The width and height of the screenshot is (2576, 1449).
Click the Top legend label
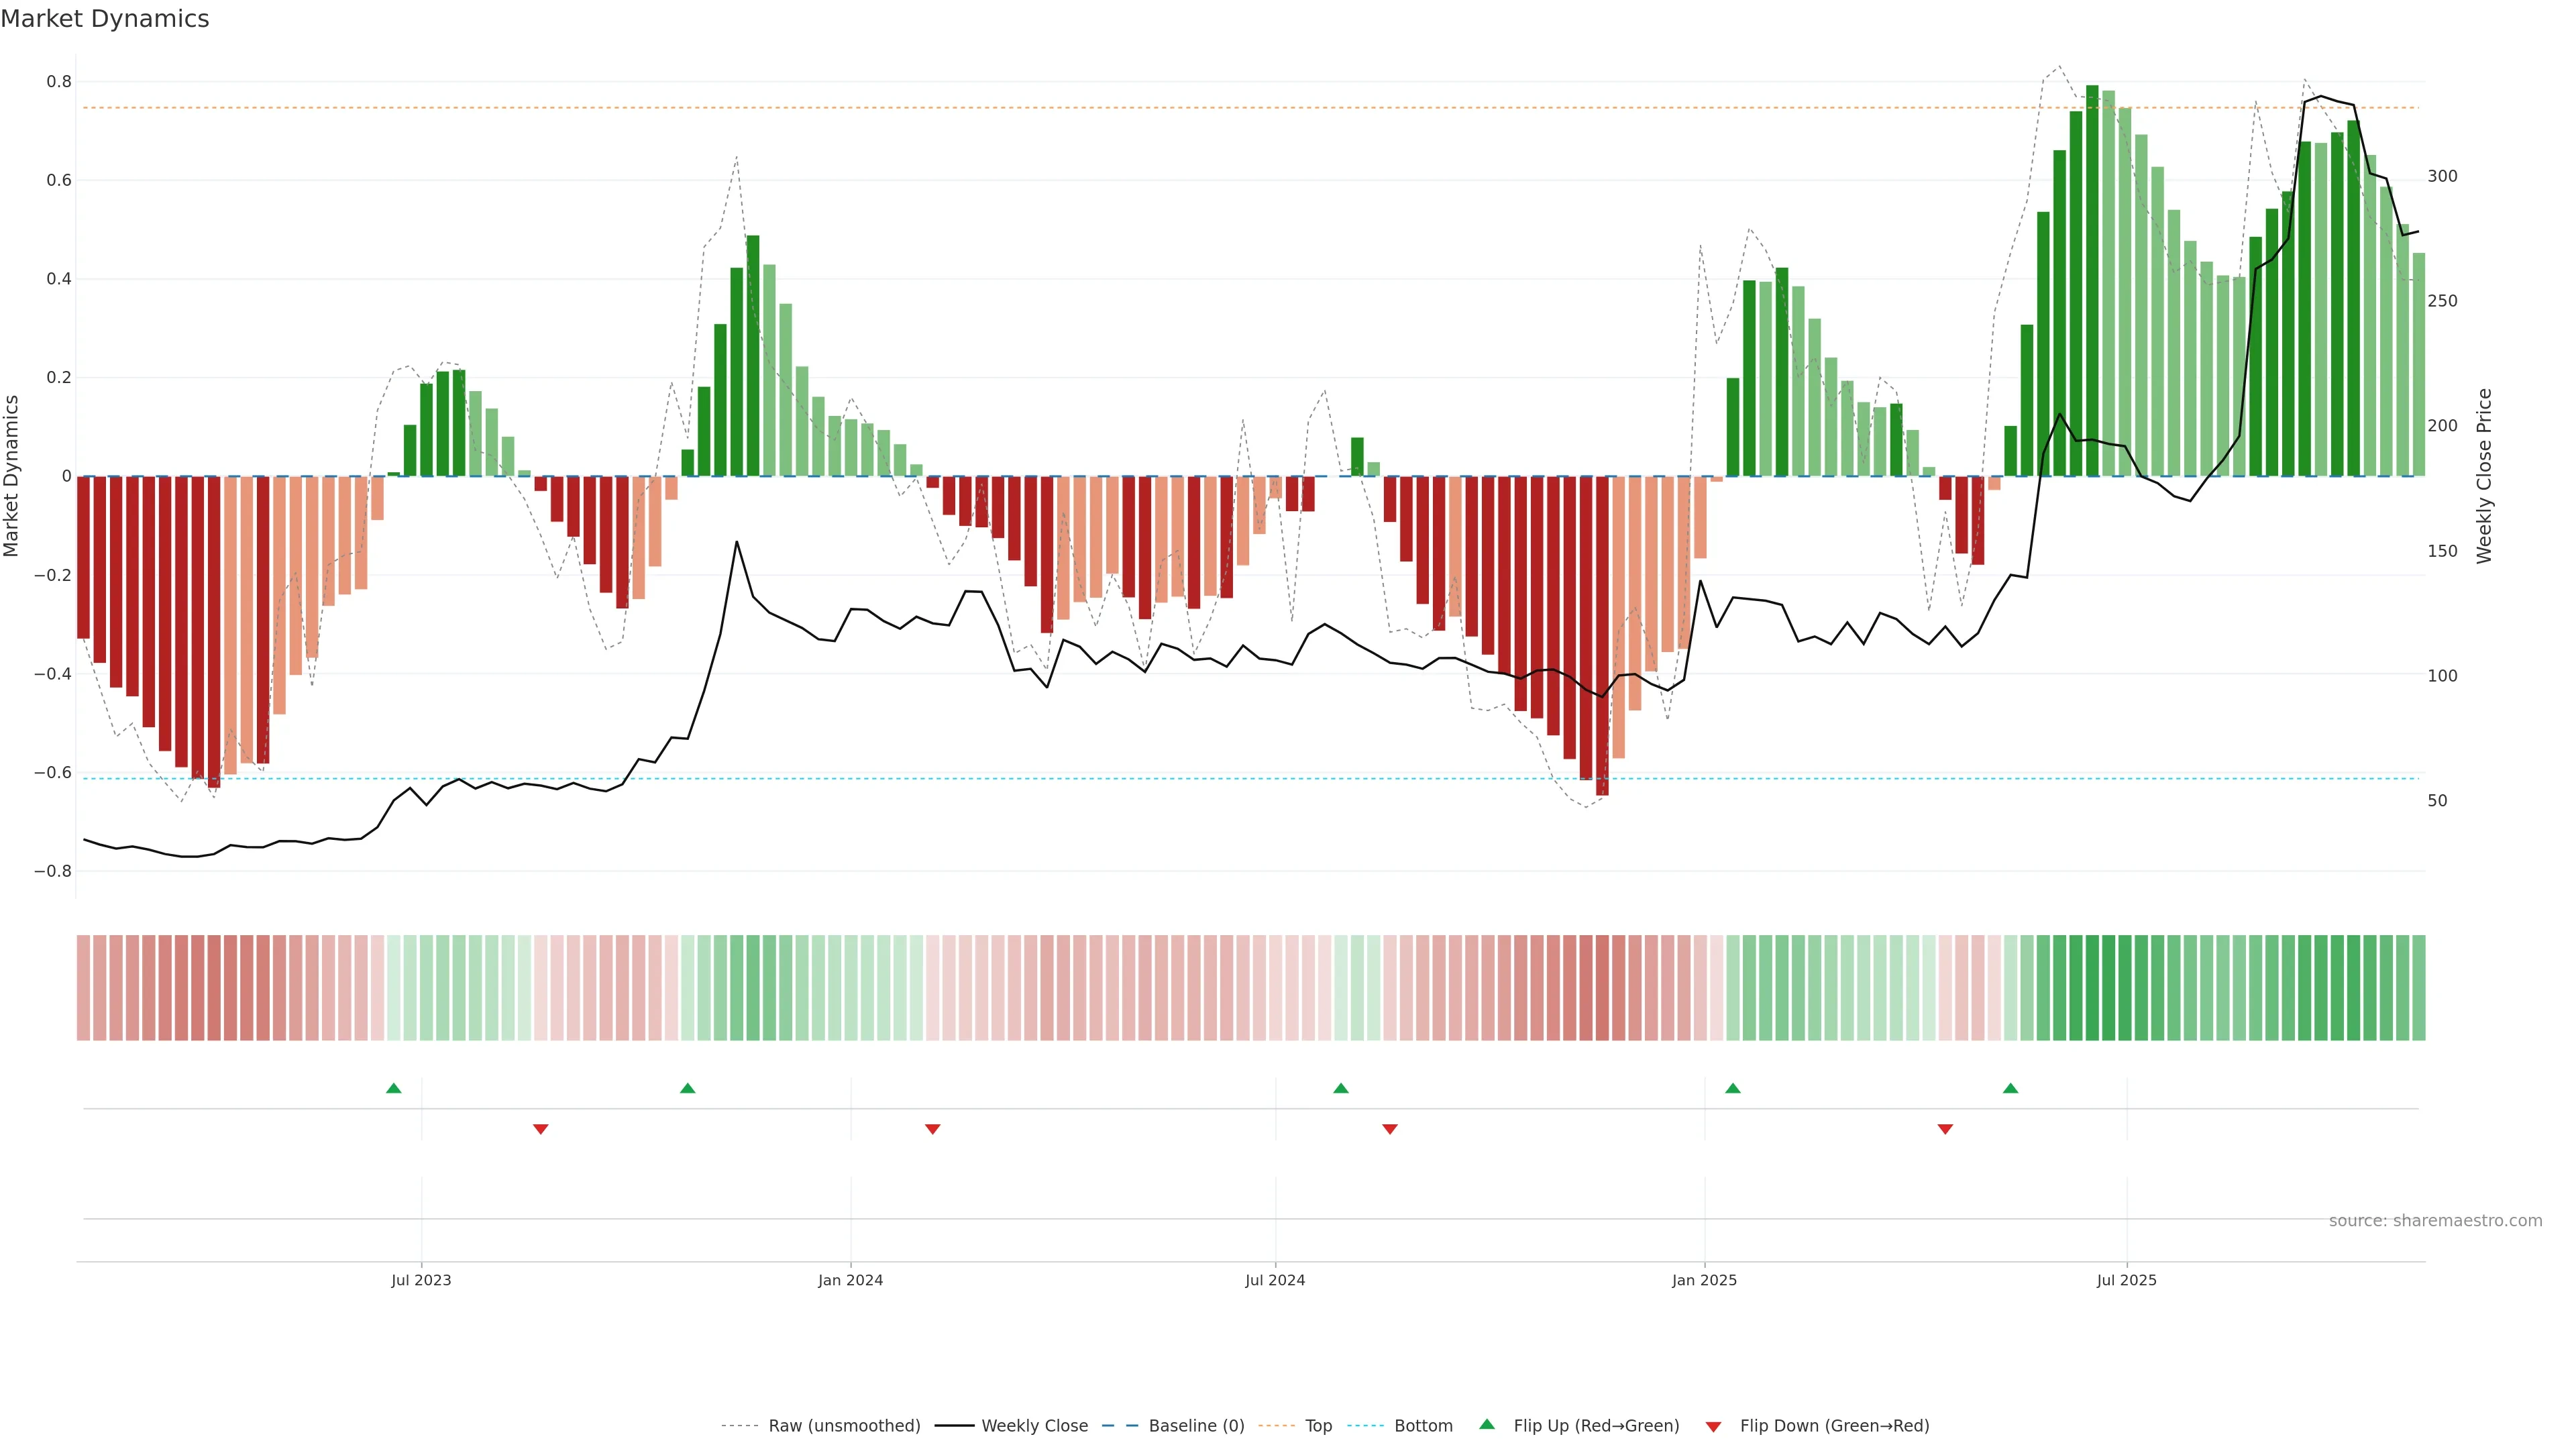point(1318,1426)
